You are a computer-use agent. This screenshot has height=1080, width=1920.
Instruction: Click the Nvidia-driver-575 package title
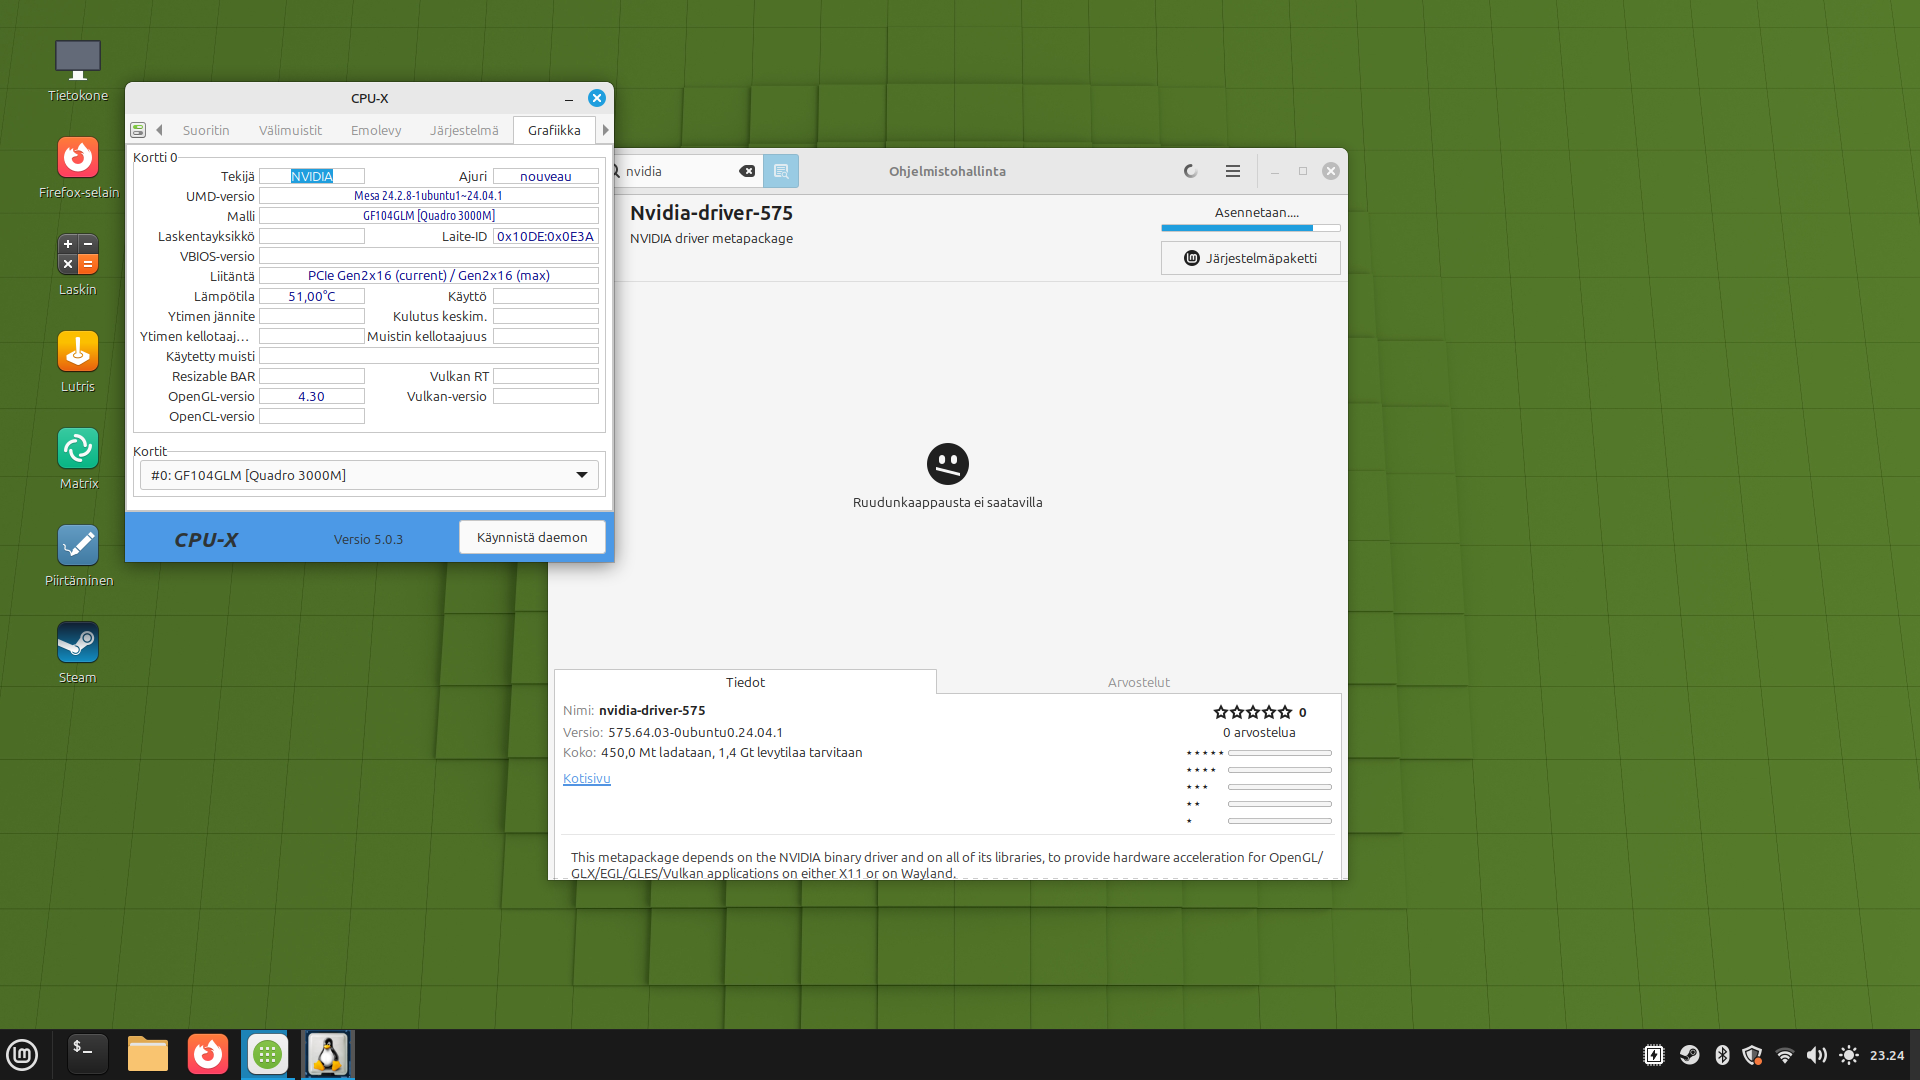coord(711,213)
